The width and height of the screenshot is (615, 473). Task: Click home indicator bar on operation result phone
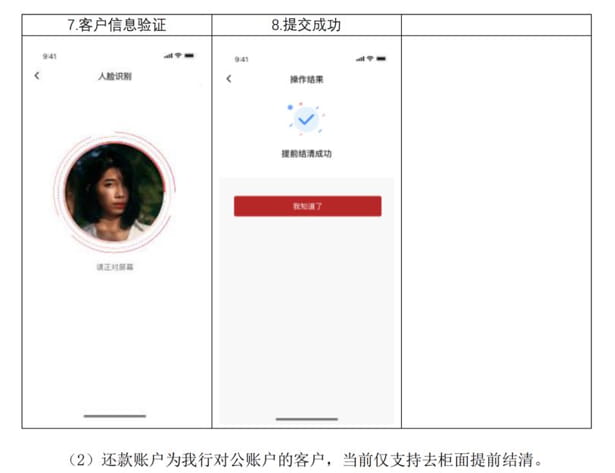[x=307, y=419]
